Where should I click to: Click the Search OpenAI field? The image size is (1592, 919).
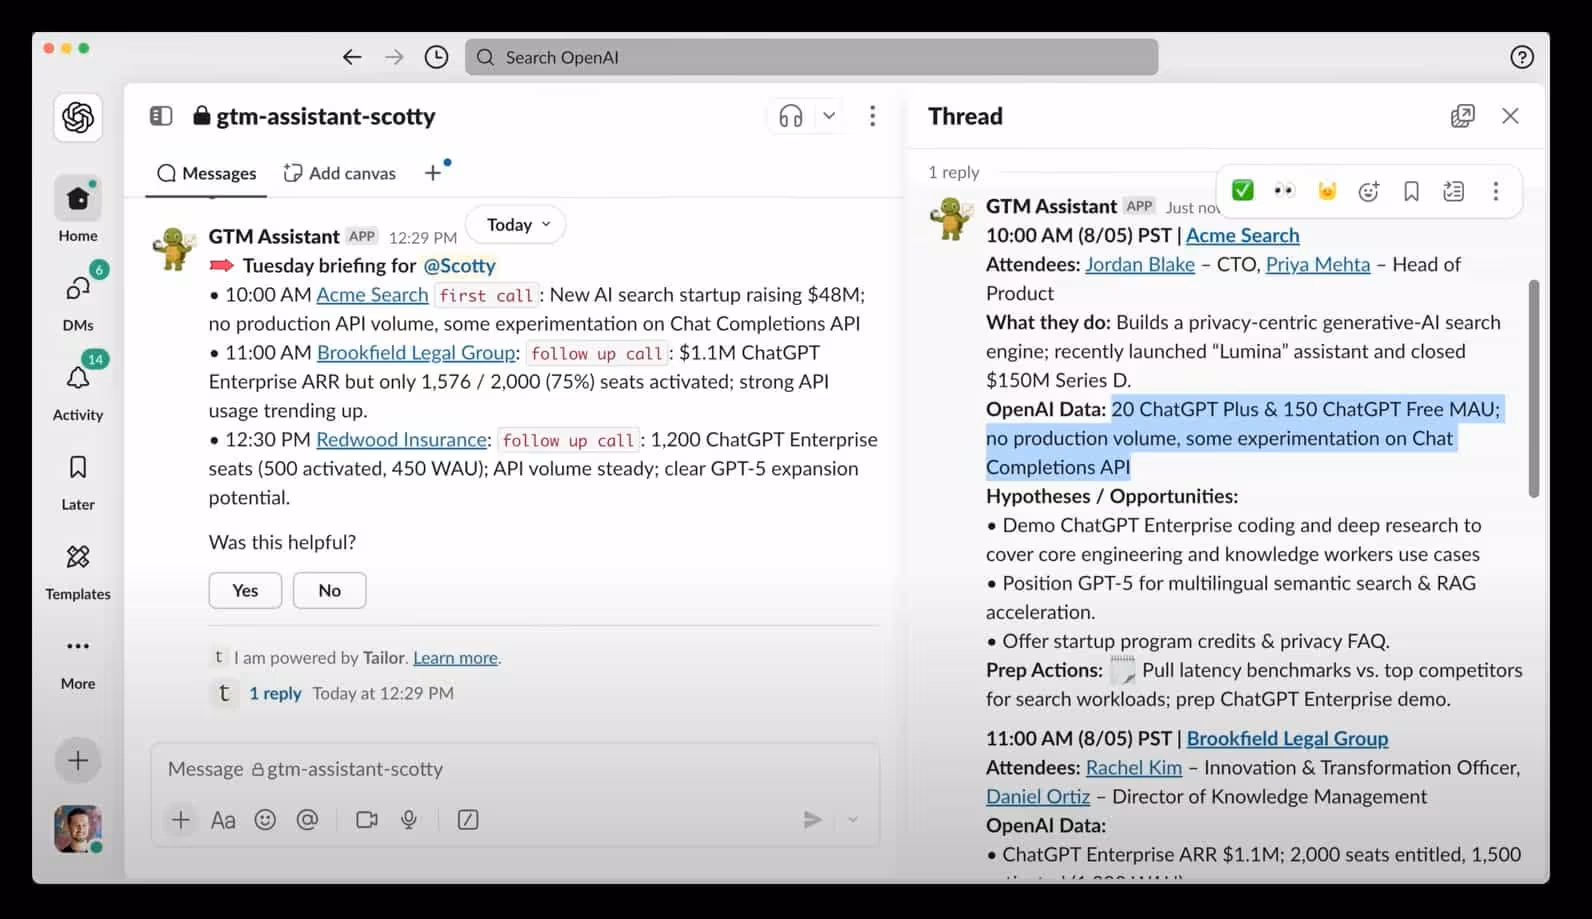click(811, 57)
